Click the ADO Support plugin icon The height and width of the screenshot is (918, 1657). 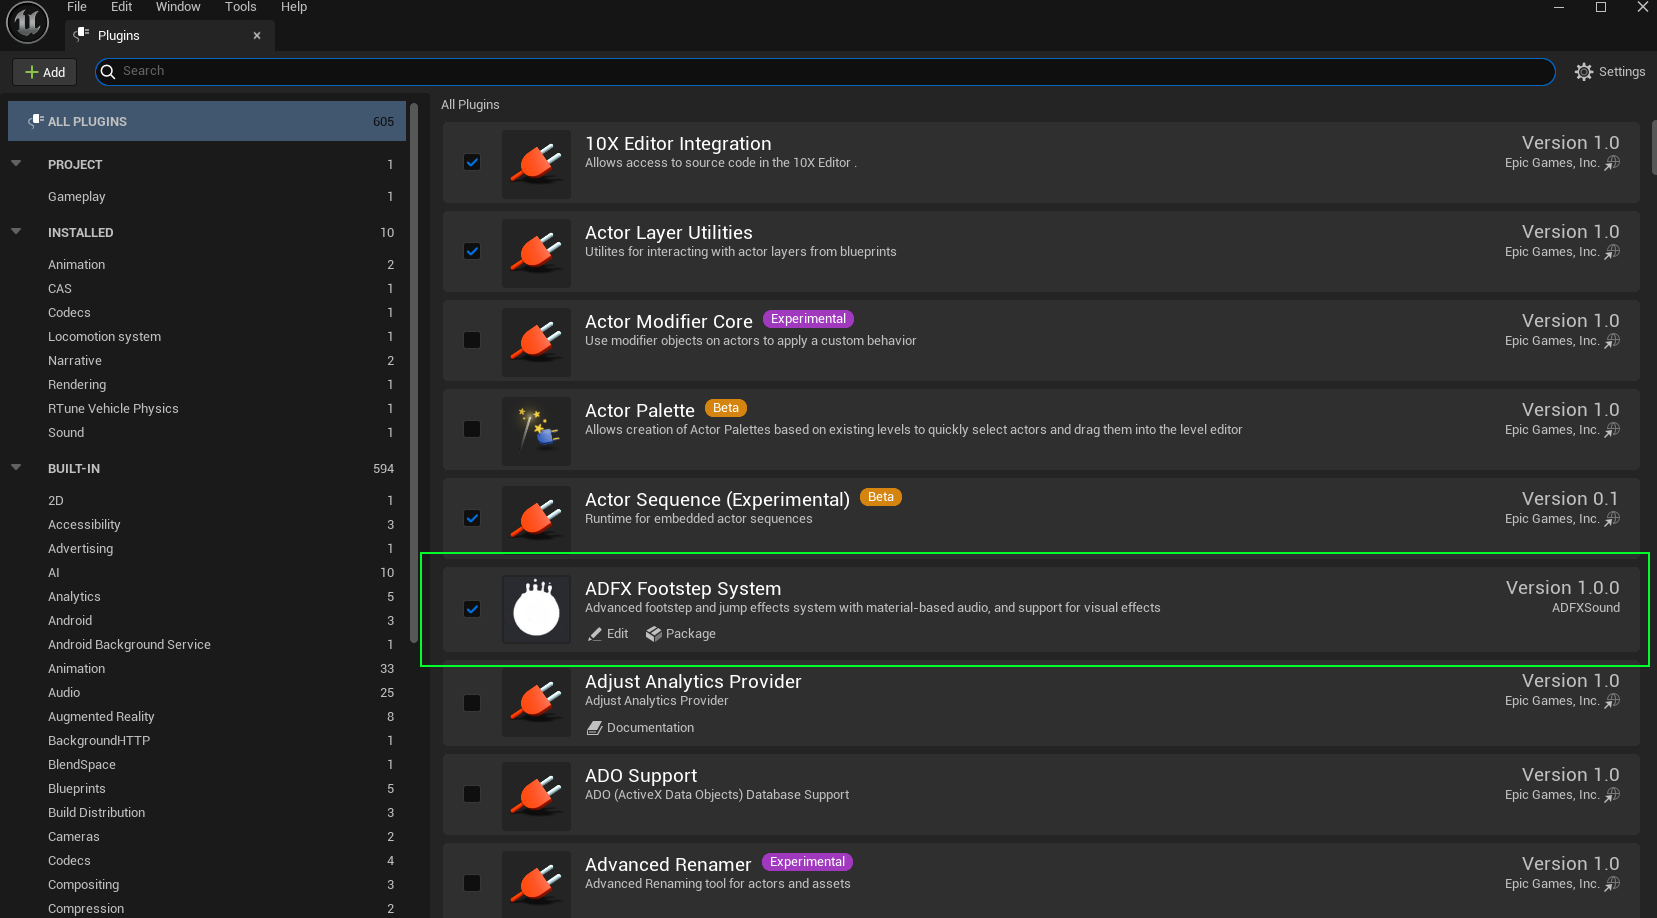pos(536,796)
